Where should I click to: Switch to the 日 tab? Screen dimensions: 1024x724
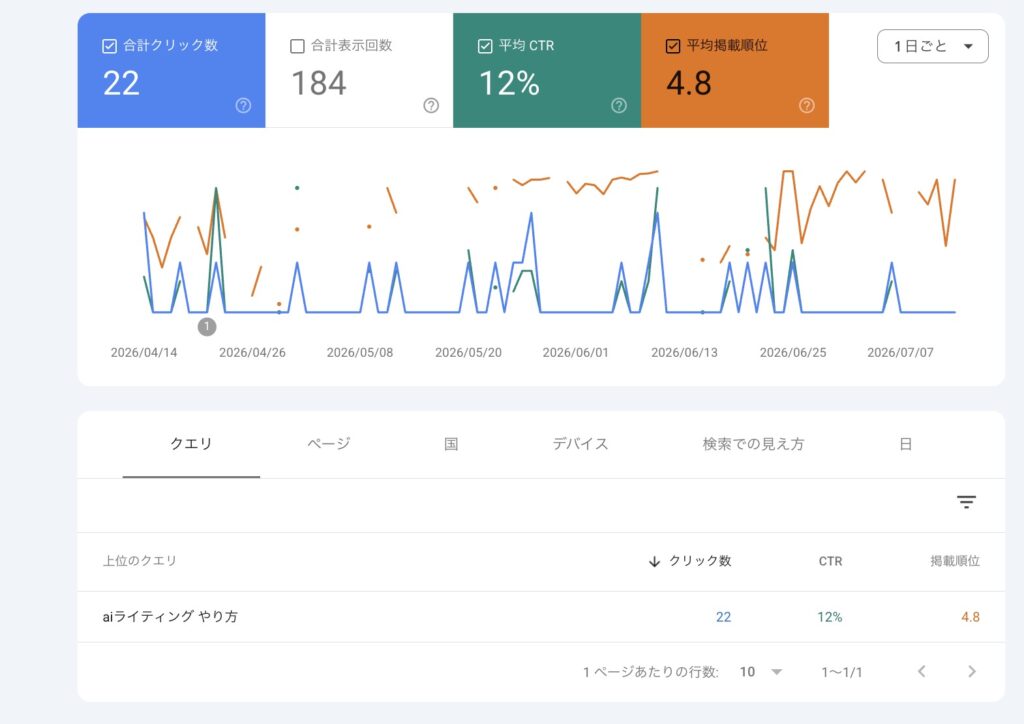(x=905, y=444)
